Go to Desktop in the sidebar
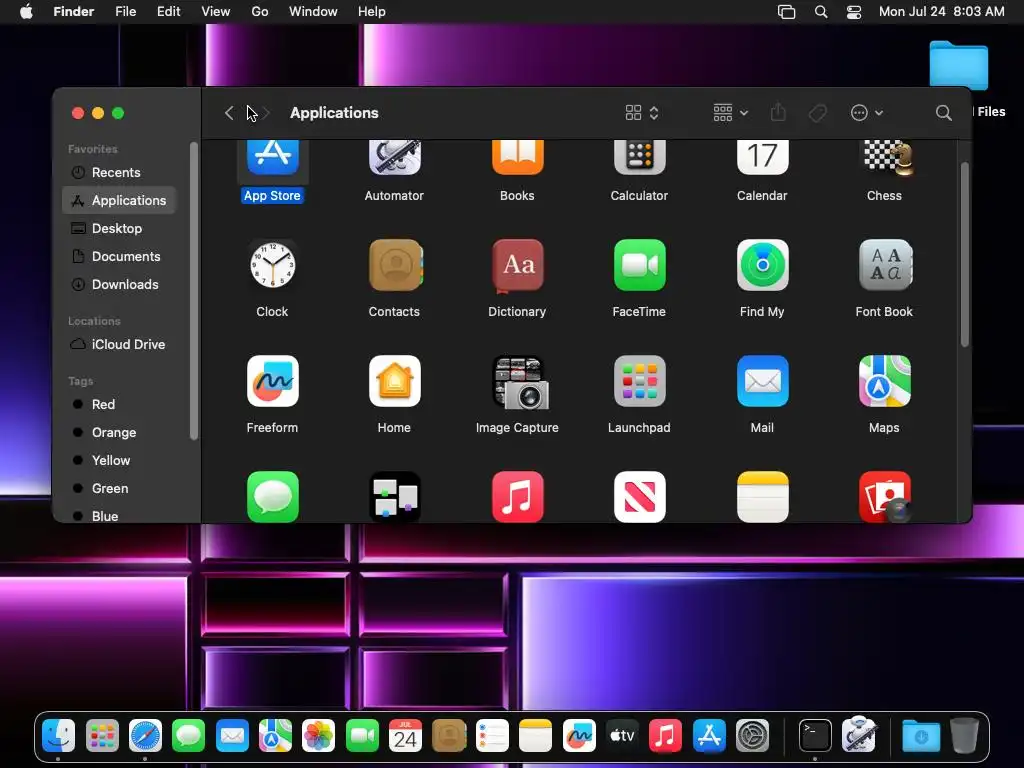Image resolution: width=1024 pixels, height=768 pixels. tap(119, 229)
